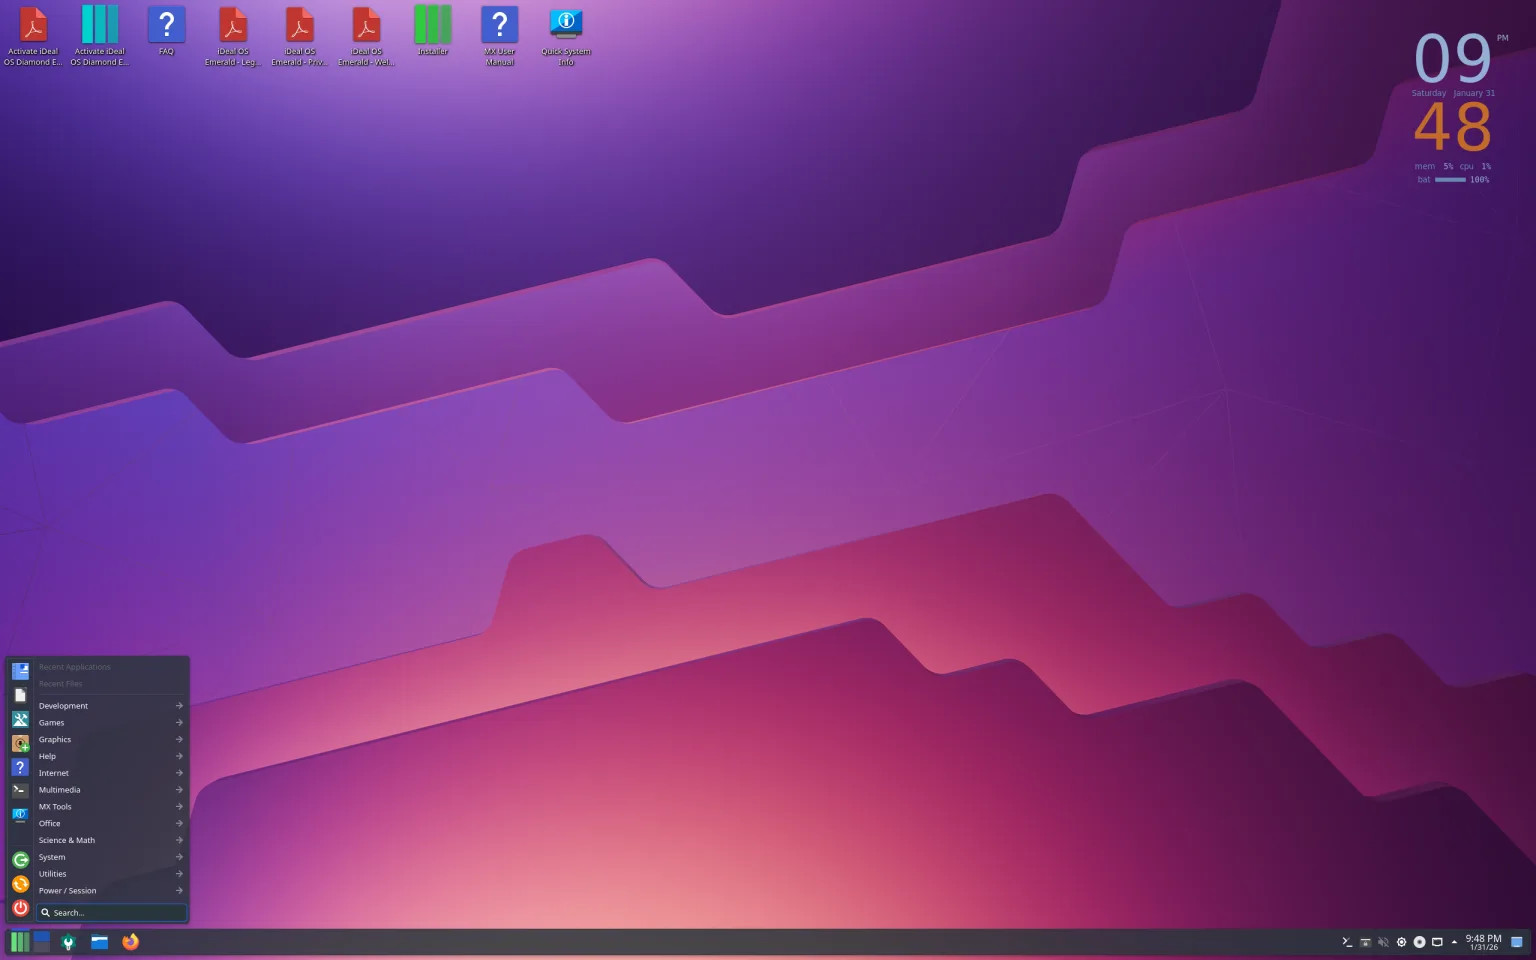
Task: Toggle the virtual desktop pager
Action: 42,942
